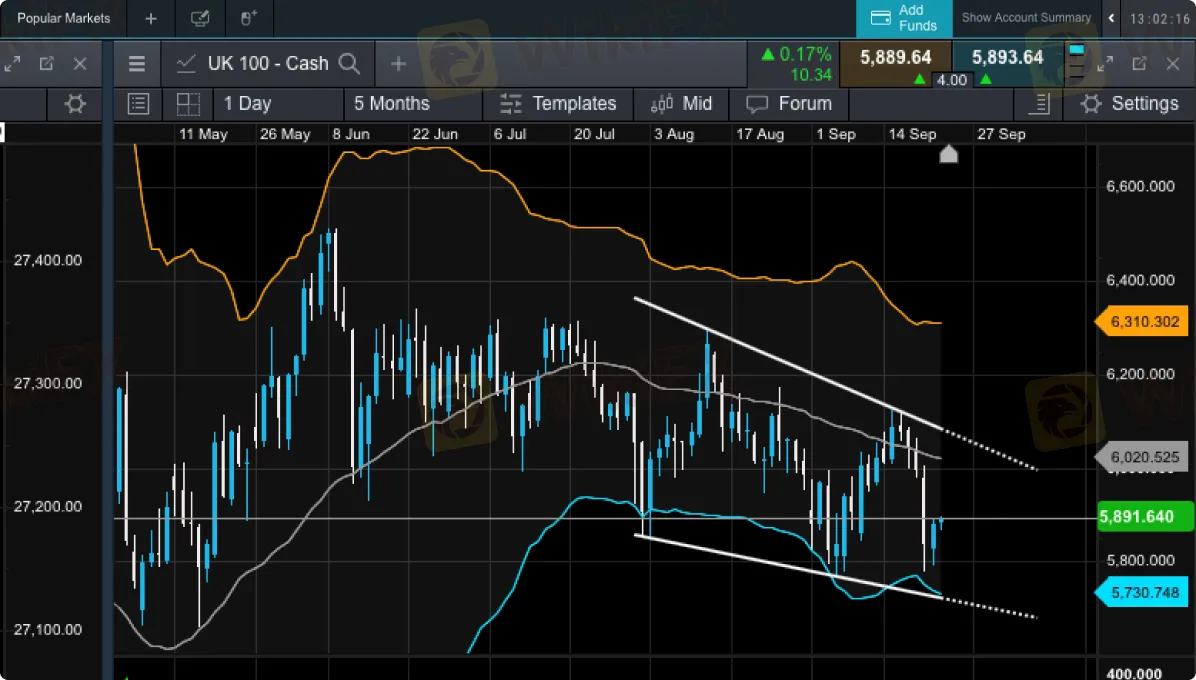The image size is (1196, 680).
Task: Select the chart type line icon
Action: tap(185, 63)
